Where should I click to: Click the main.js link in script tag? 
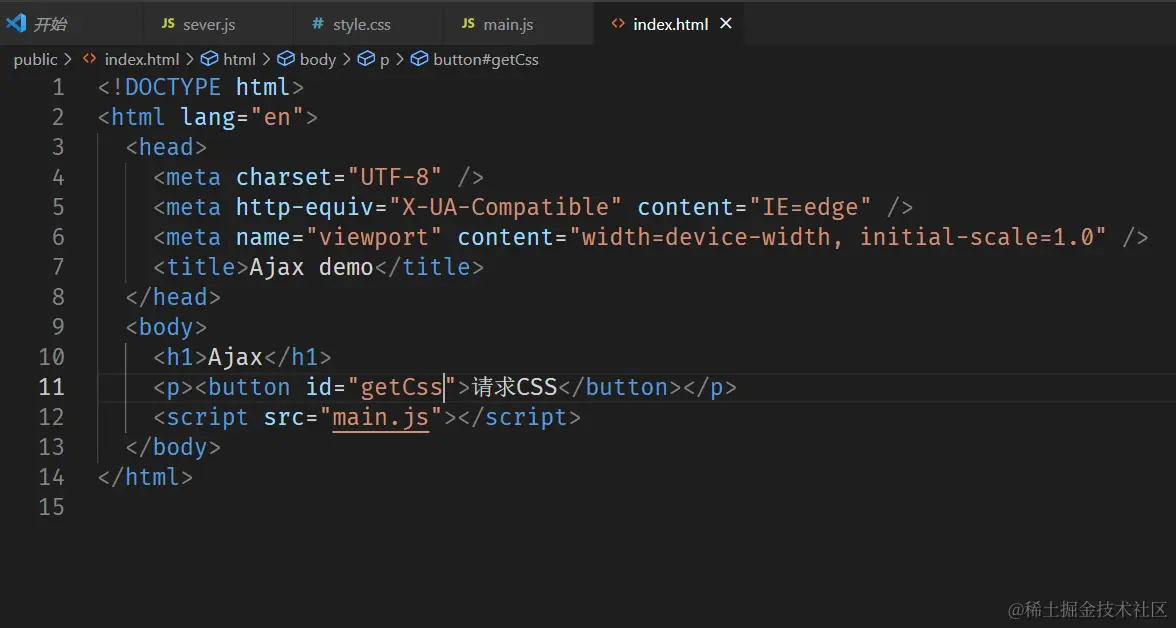(x=381, y=416)
